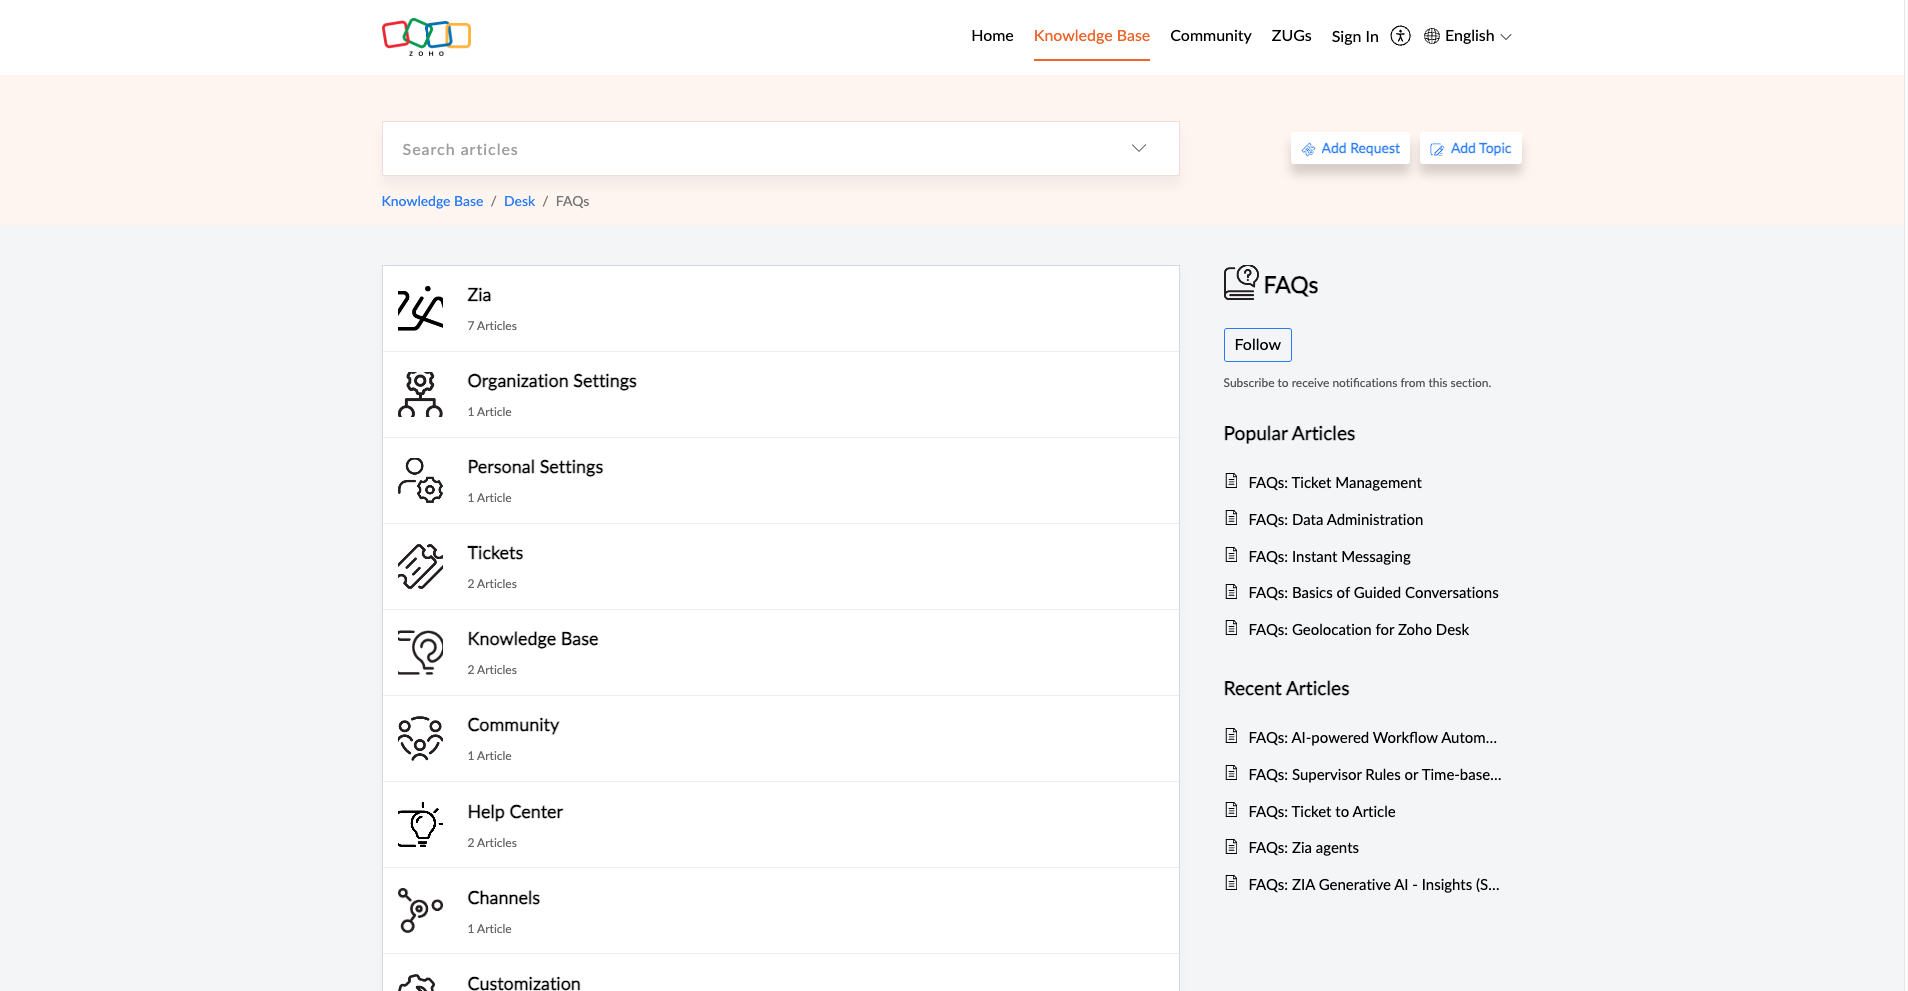Select the Help Center bulb icon
The height and width of the screenshot is (991, 1908).
tap(420, 824)
